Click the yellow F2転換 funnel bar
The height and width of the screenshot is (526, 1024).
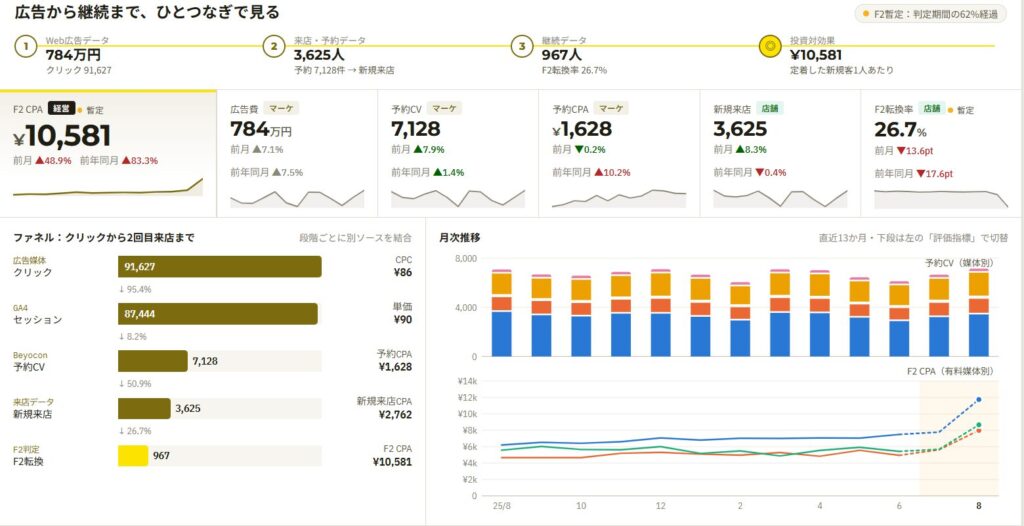tap(133, 455)
